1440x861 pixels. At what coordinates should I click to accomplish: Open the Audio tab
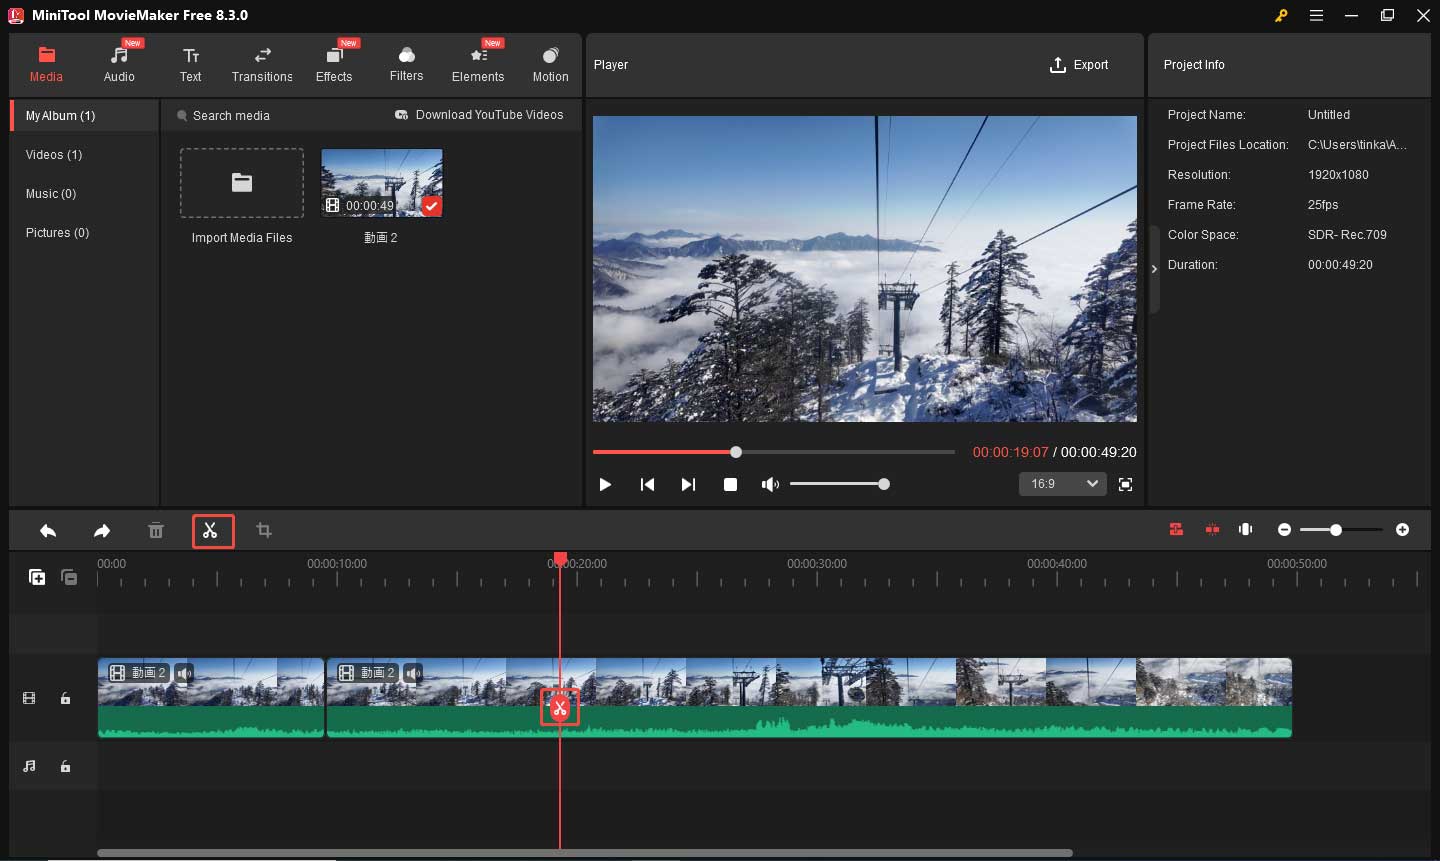pyautogui.click(x=119, y=64)
